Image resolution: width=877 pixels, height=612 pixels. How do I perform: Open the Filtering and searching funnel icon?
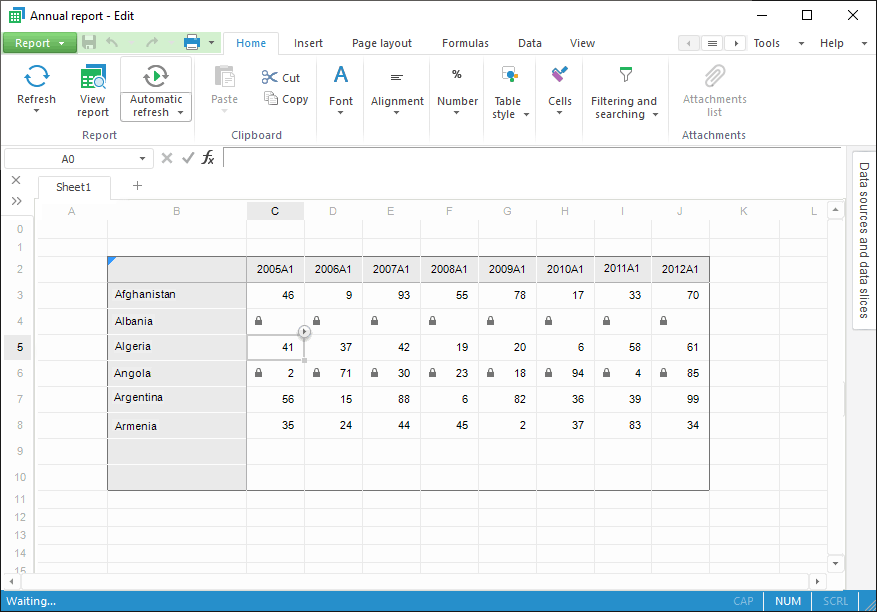(625, 76)
